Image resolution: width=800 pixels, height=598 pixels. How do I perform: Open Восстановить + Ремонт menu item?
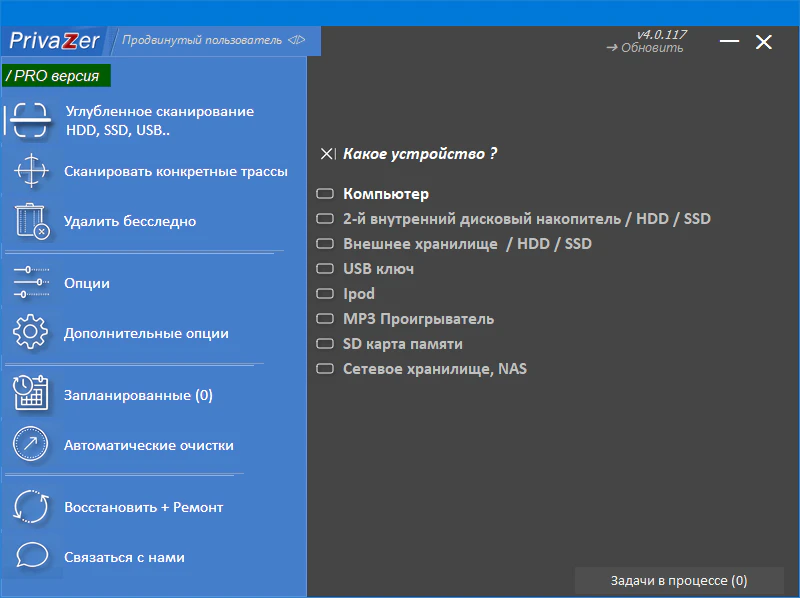[143, 507]
